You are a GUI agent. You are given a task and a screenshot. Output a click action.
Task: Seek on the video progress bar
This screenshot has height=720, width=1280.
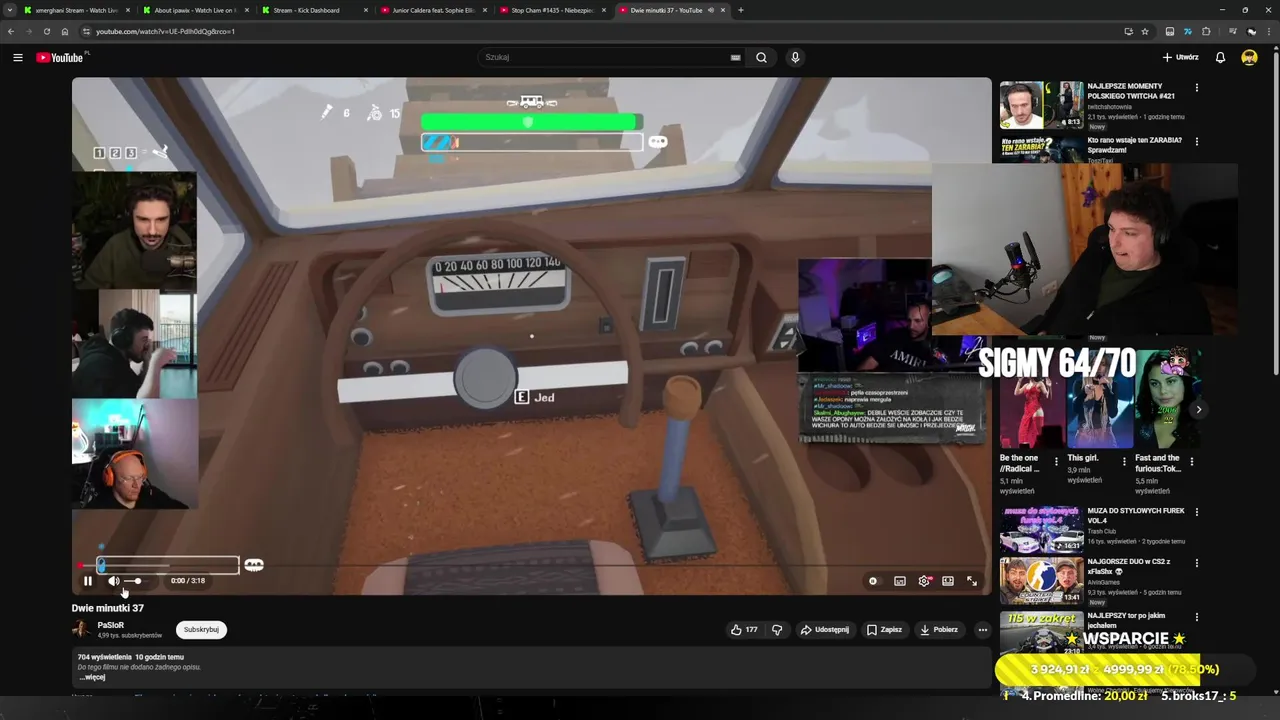point(531,566)
